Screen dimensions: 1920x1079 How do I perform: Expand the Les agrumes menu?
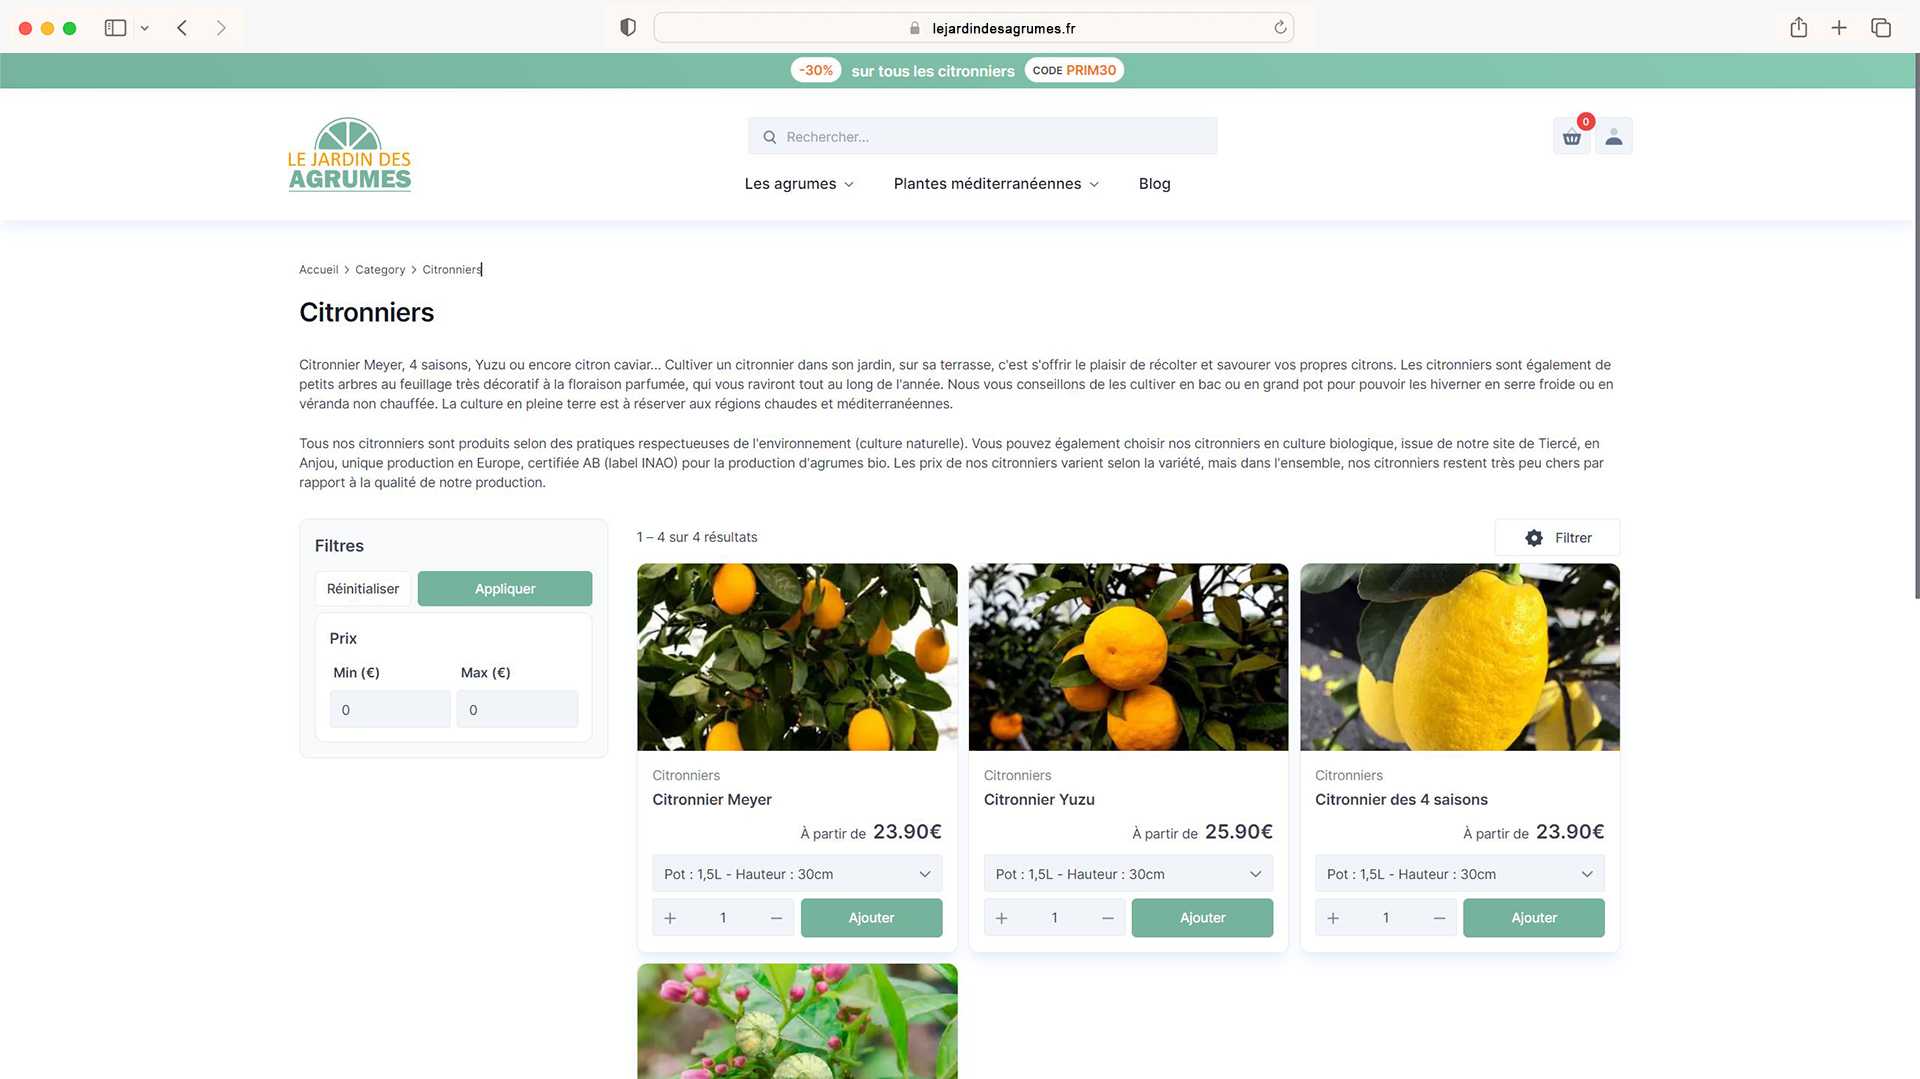[798, 184]
